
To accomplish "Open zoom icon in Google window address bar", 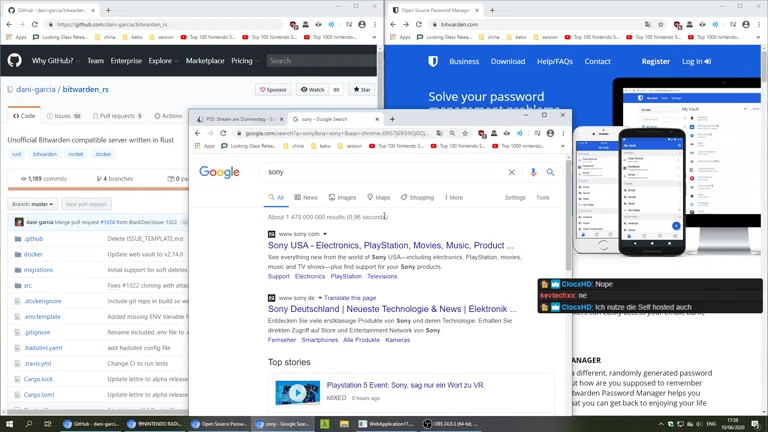I will coord(452,133).
